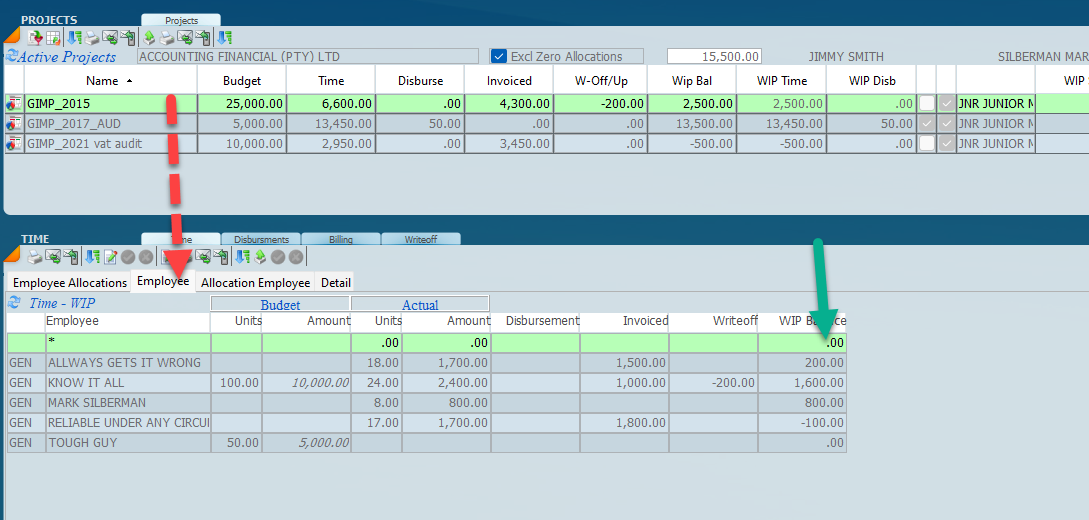
Task: Click the refresh icon beside Time - WIP
Action: click(14, 303)
